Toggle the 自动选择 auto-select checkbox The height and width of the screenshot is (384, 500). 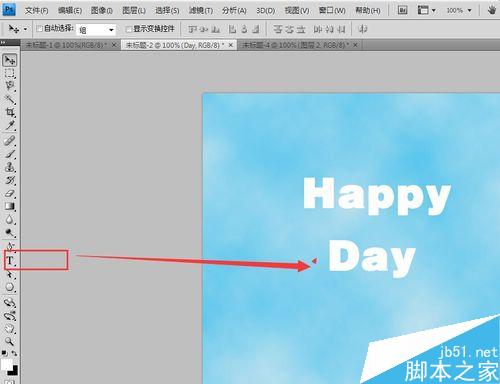[39, 29]
